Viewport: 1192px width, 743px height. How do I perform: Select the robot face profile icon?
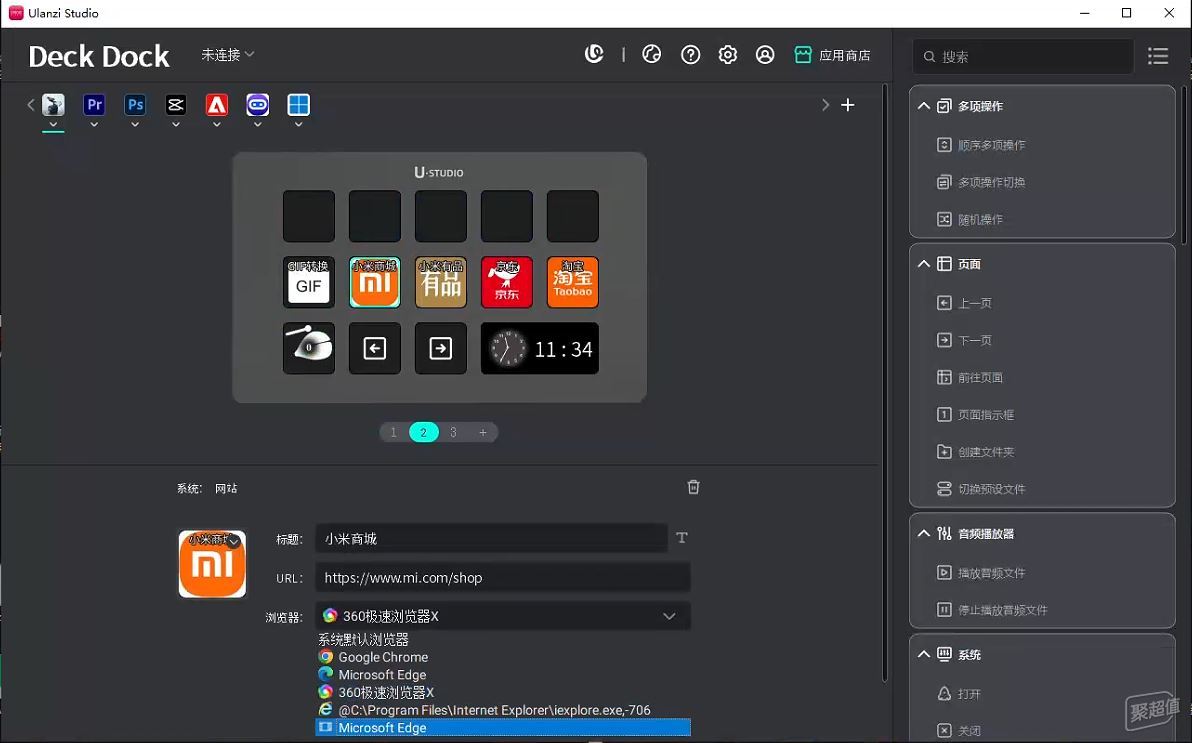click(258, 105)
